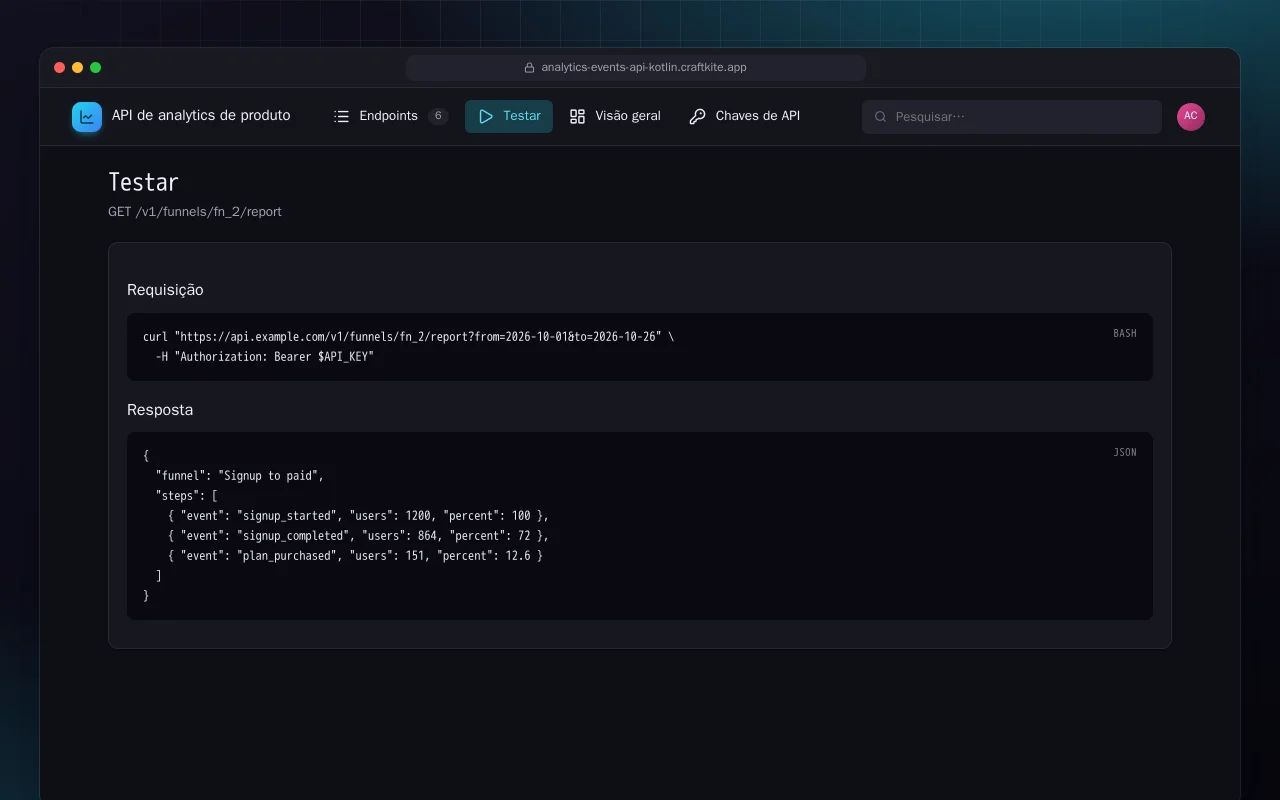Screen dimensions: 1280x800
Task: Close the window with red button
Action: click(x=60, y=68)
